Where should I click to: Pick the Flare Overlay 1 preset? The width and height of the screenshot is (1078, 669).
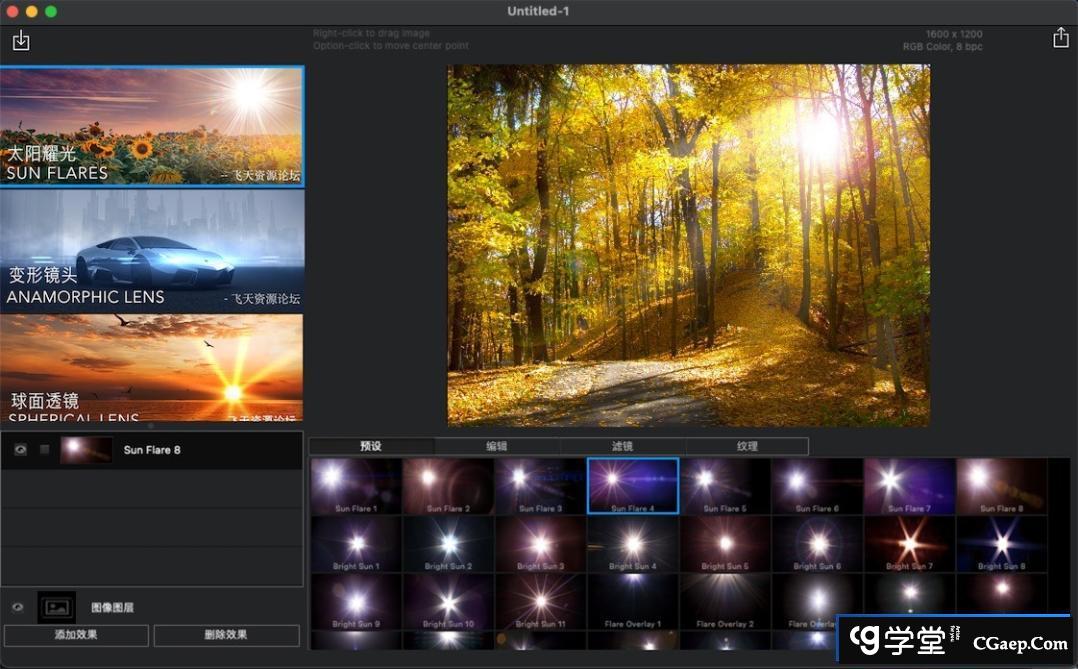633,602
